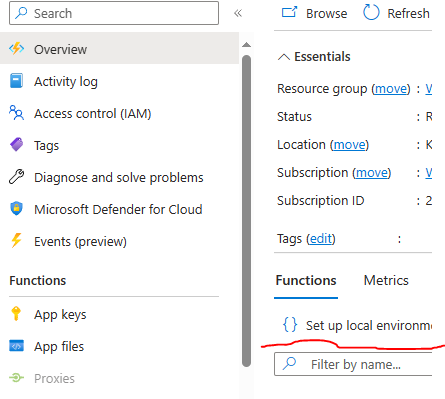The width and height of the screenshot is (445, 399).
Task: Select the purple Tags icon
Action: pyautogui.click(x=16, y=145)
